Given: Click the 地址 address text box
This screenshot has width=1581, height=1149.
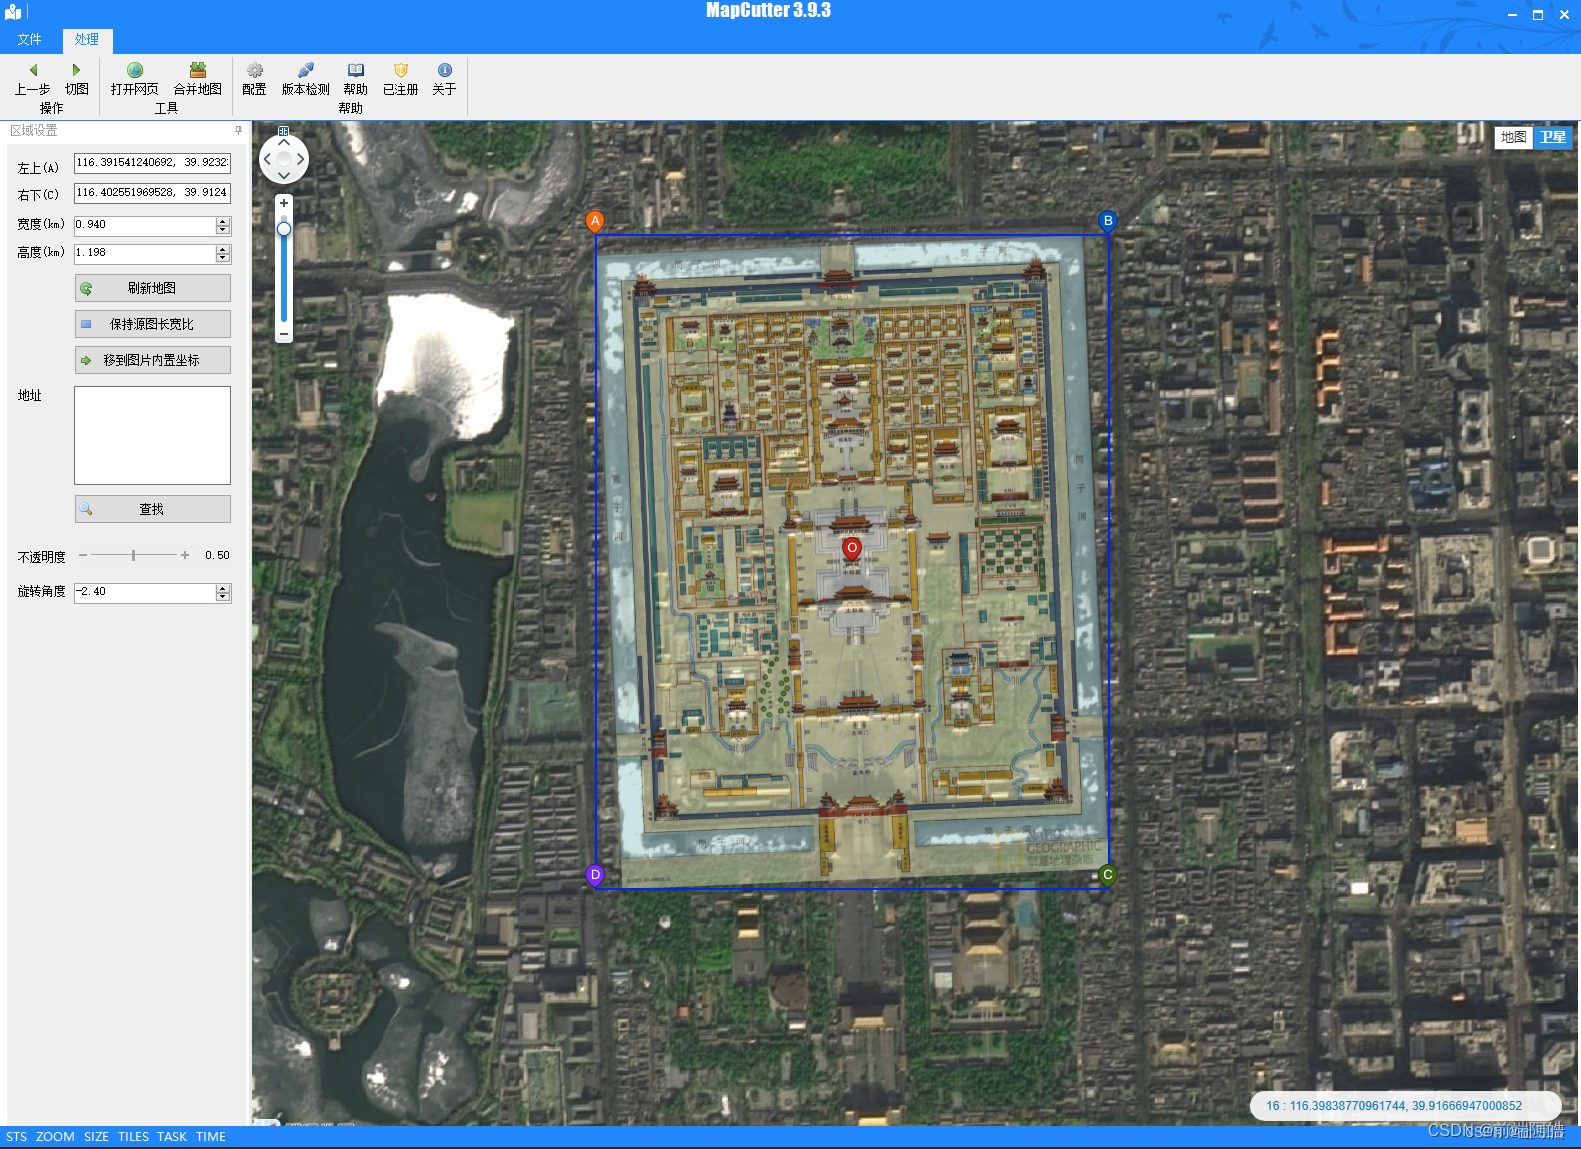Looking at the screenshot, I should [x=153, y=436].
